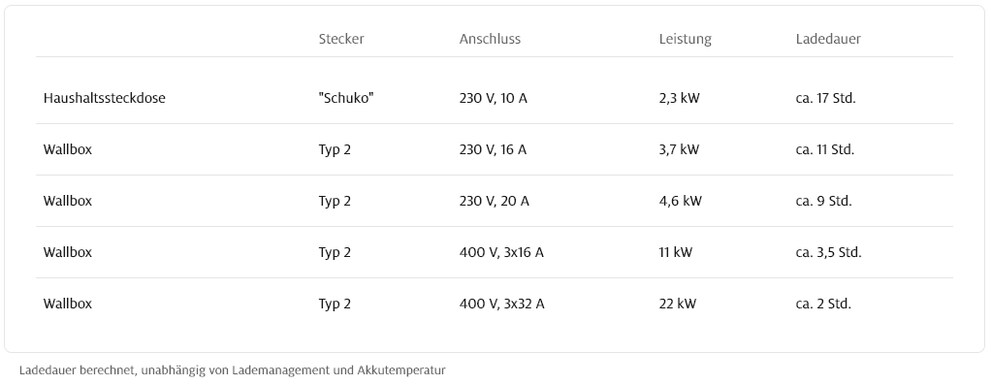991x385 pixels.
Task: Select the 4,6 kW power cell
Action: 680,201
